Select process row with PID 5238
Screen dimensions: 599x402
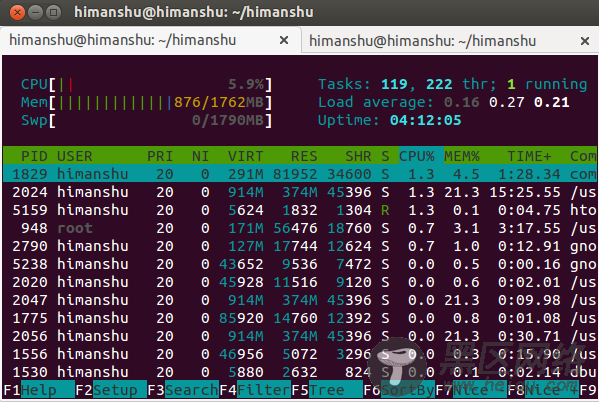(300, 264)
